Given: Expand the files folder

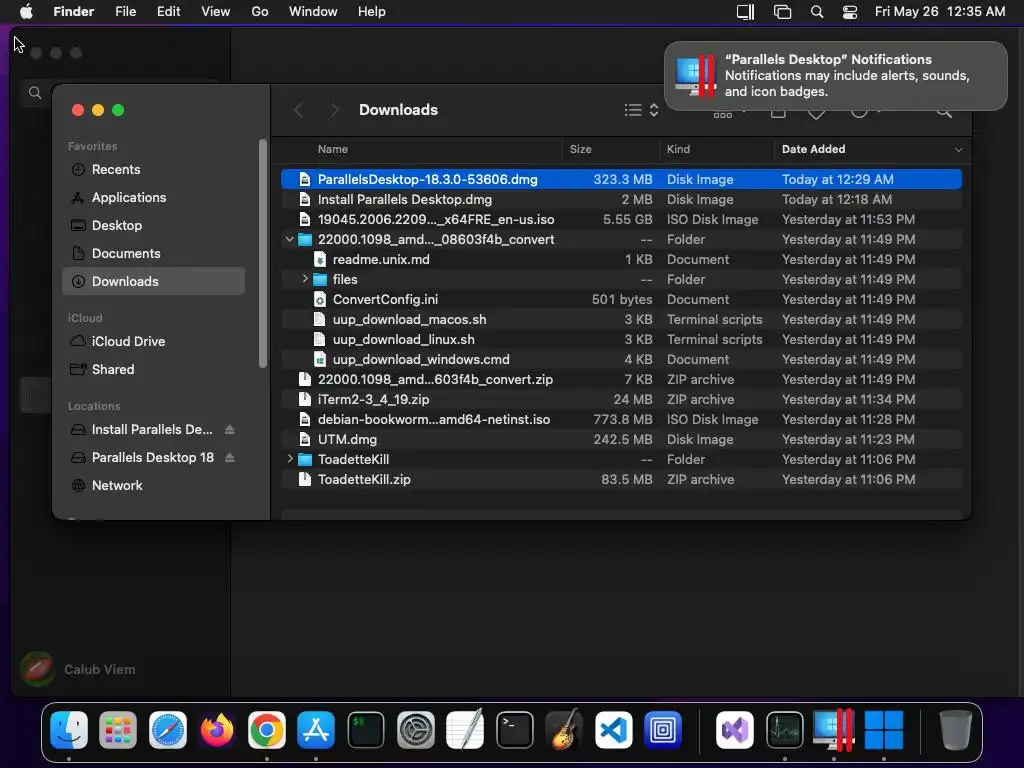Looking at the screenshot, I should point(304,279).
